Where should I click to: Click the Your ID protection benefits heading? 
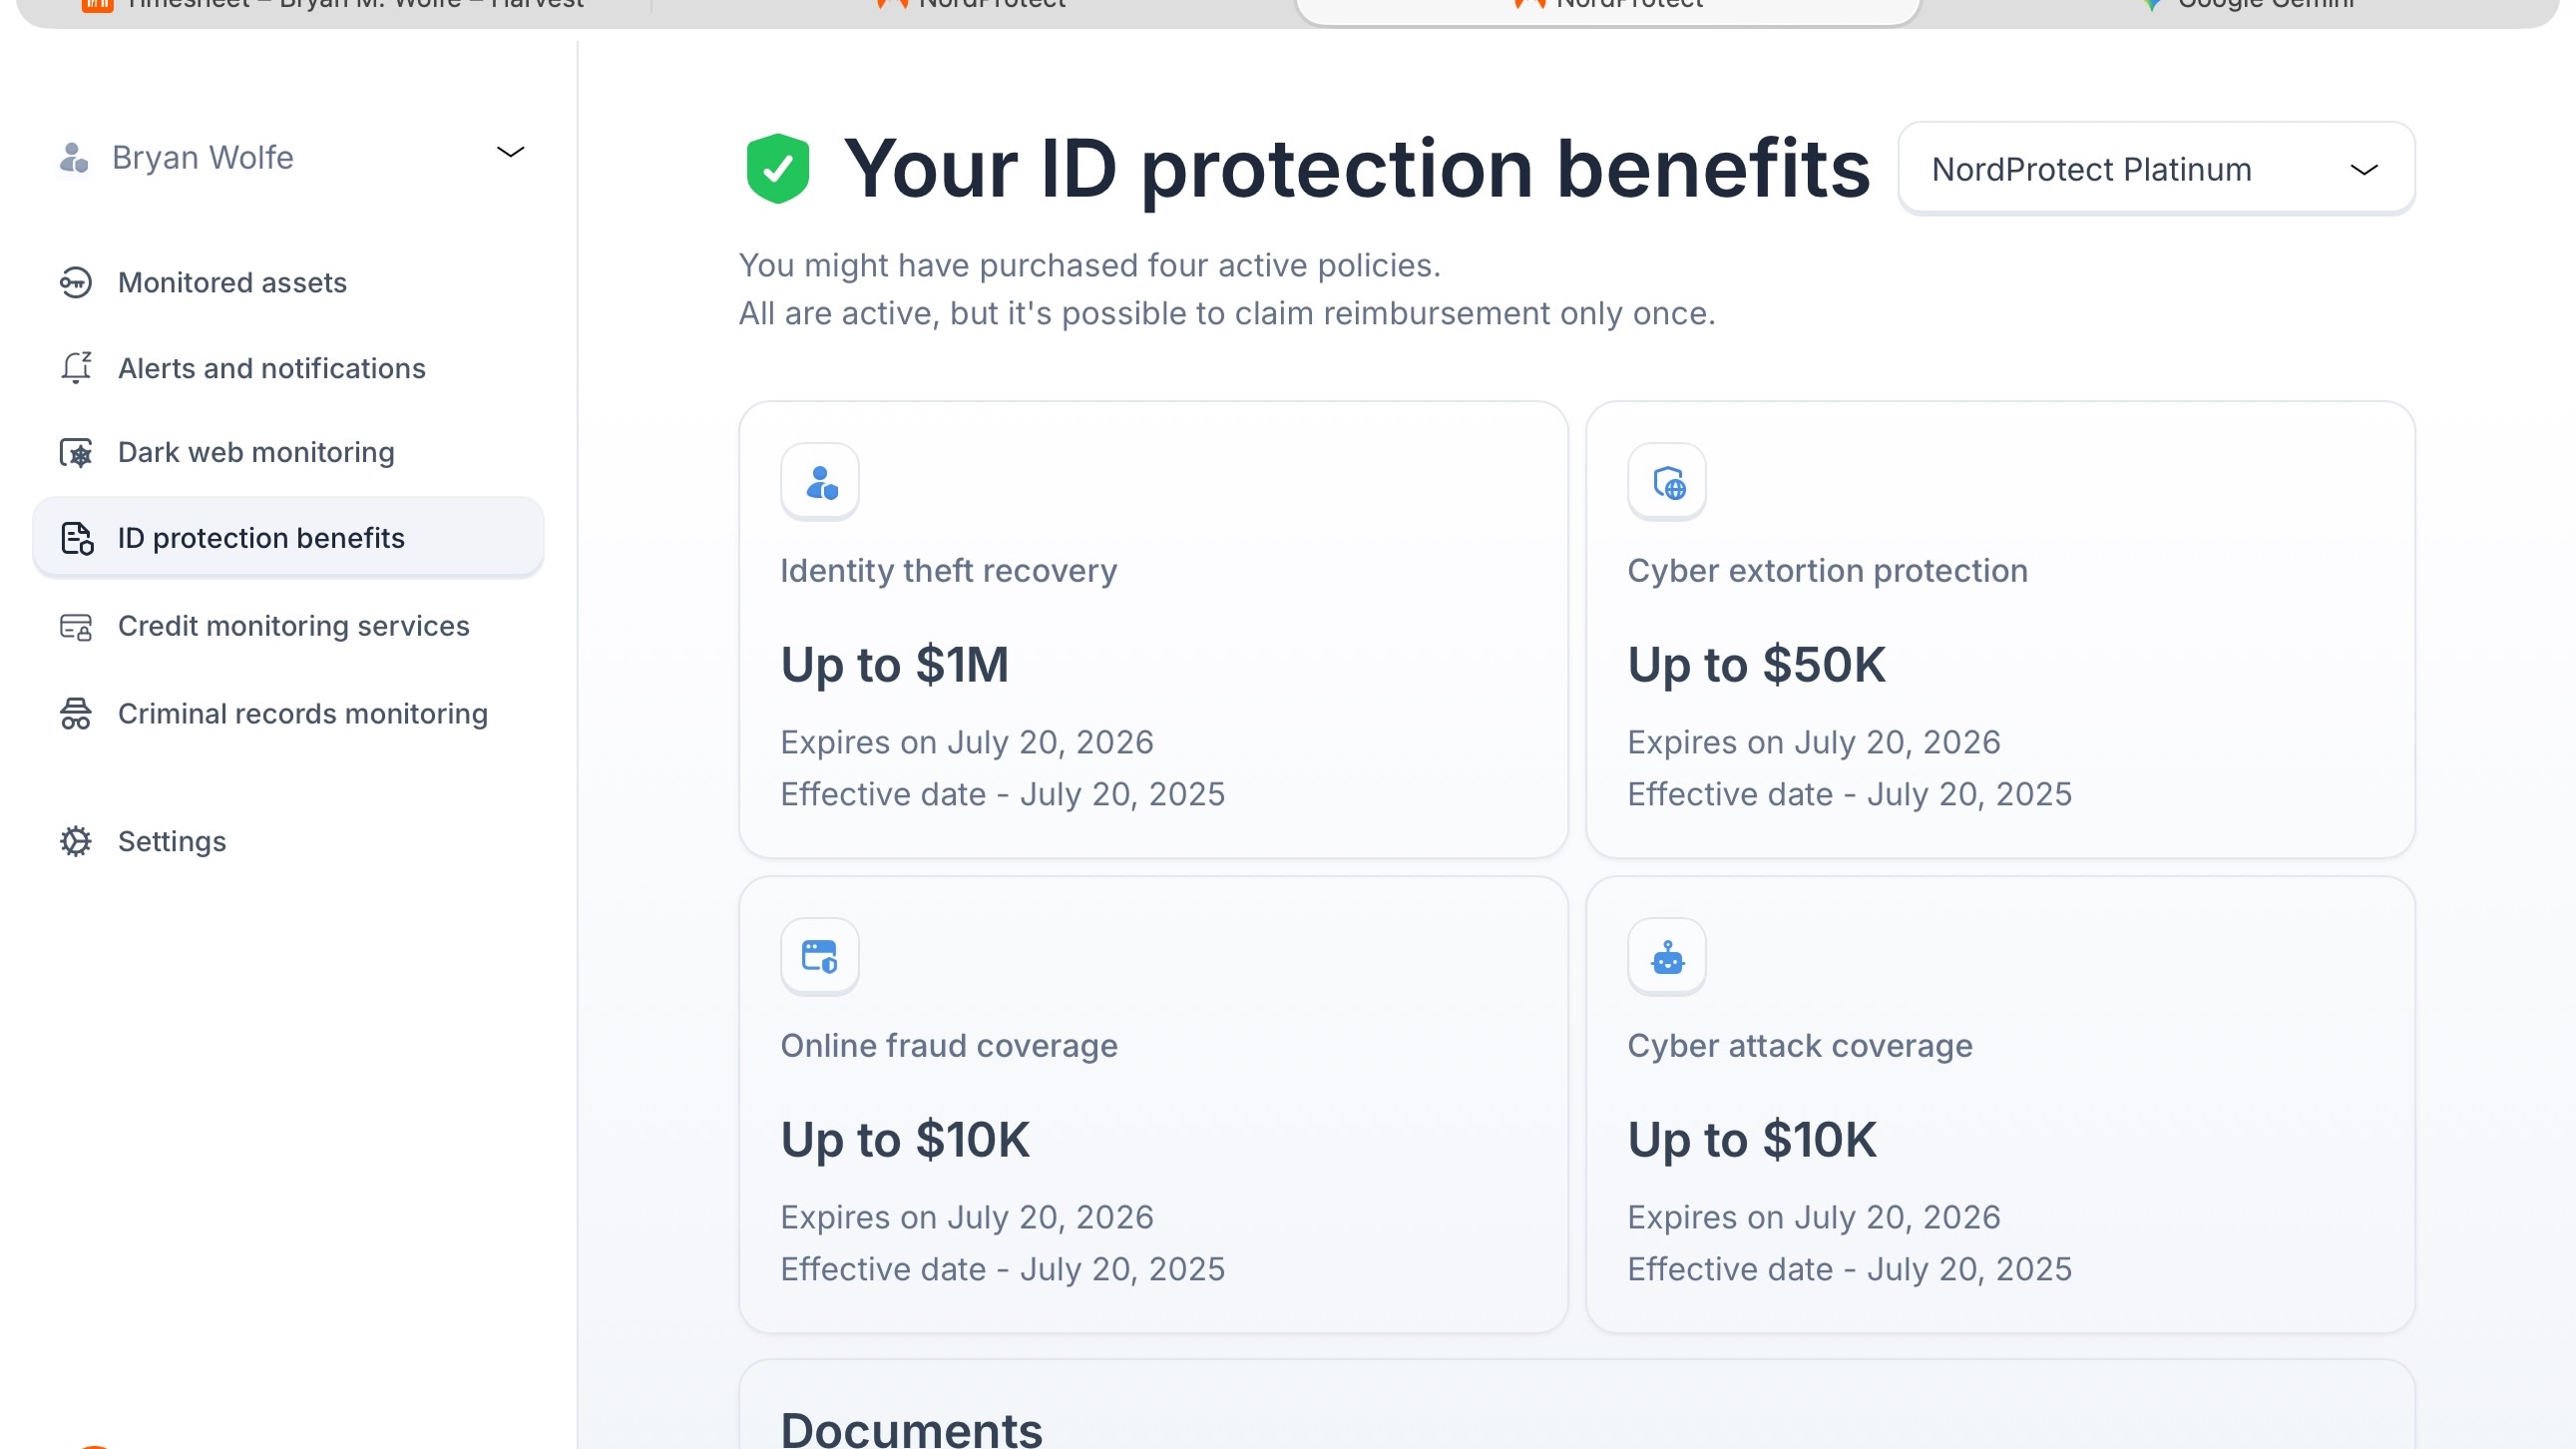click(1357, 168)
